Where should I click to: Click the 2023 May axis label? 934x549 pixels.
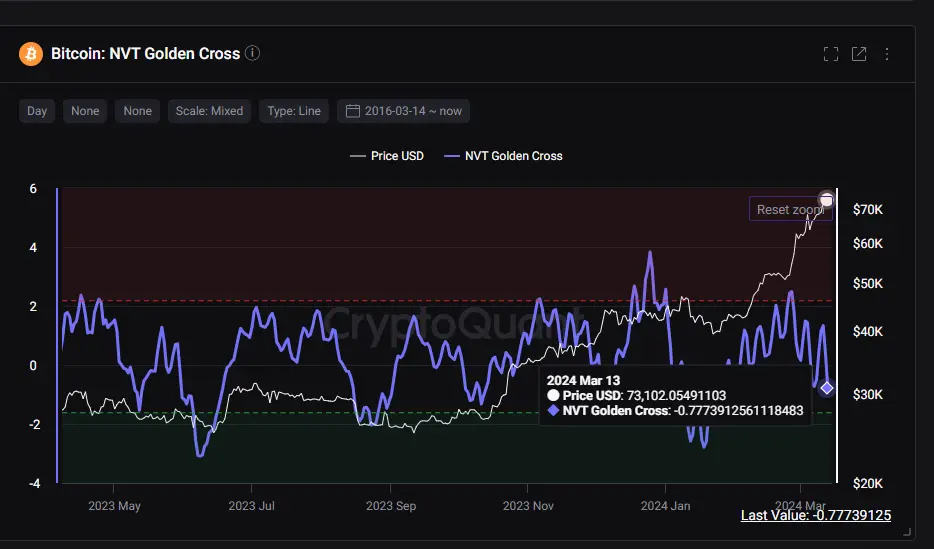(x=114, y=506)
